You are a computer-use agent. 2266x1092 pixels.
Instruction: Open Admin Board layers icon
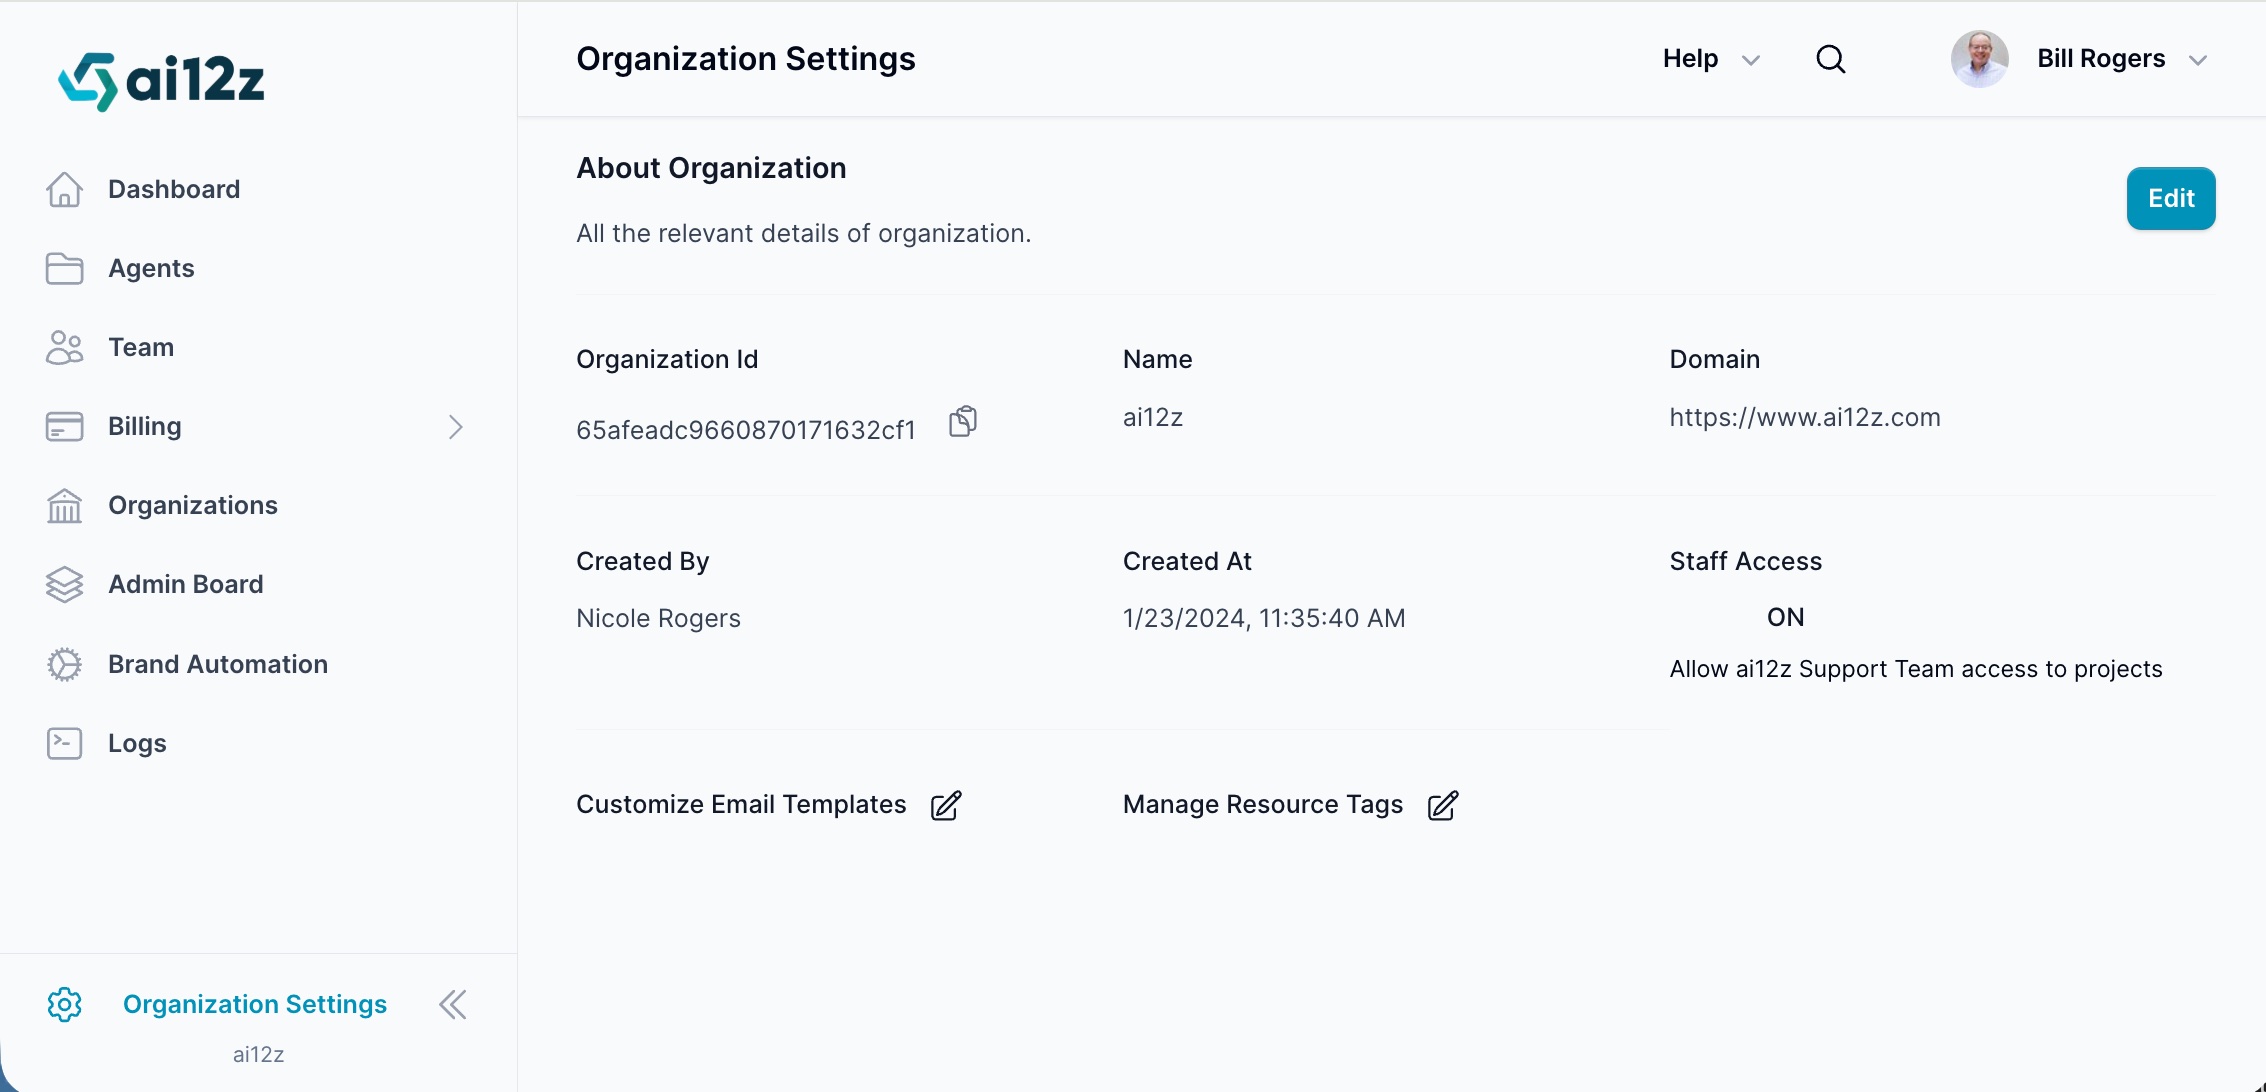pos(65,584)
